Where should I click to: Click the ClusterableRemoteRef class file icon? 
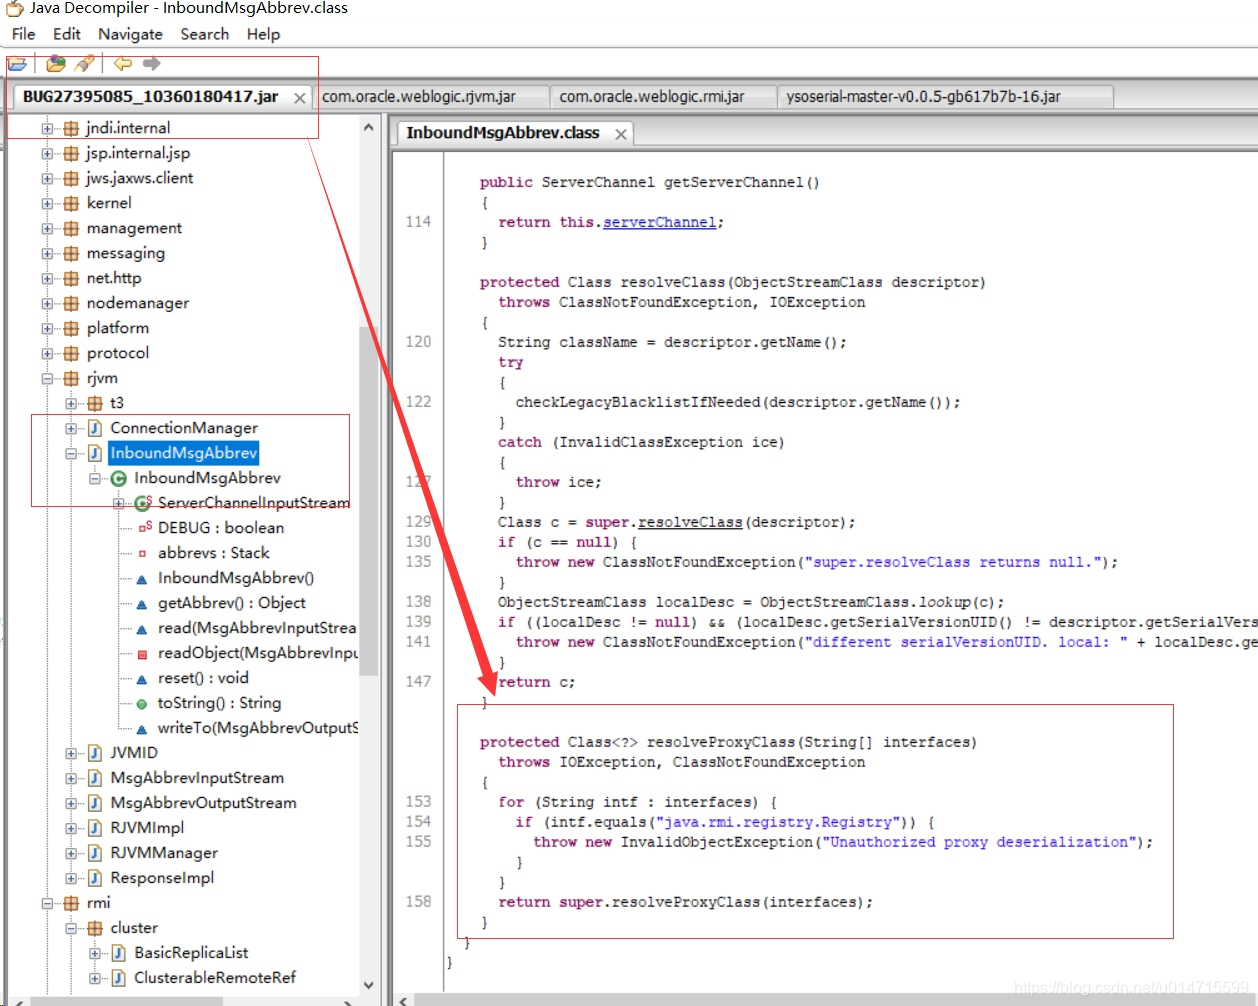[x=119, y=978]
